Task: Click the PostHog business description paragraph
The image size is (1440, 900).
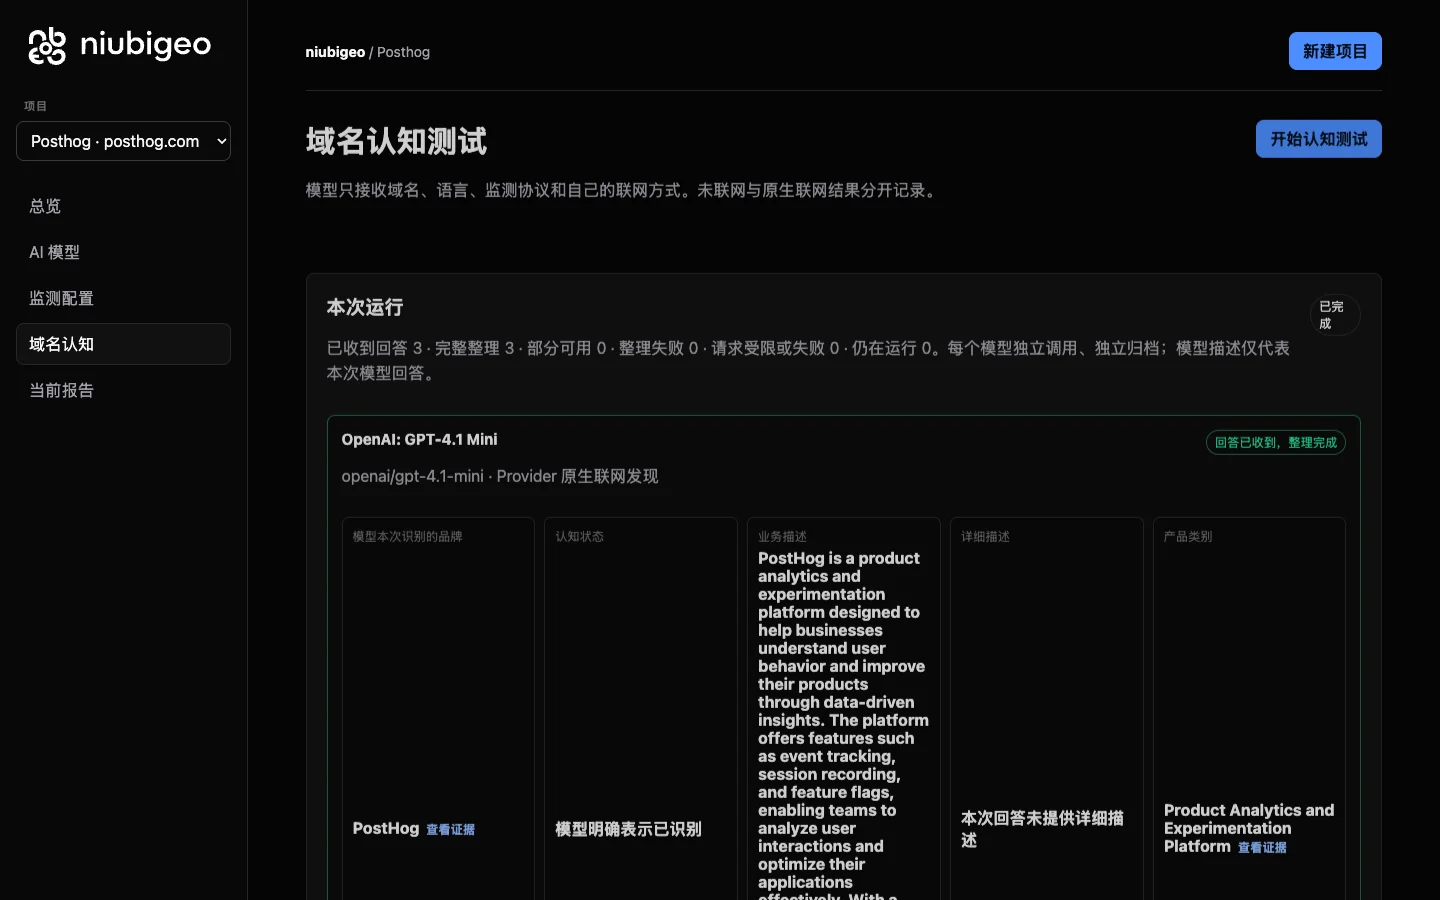Action: [843, 725]
